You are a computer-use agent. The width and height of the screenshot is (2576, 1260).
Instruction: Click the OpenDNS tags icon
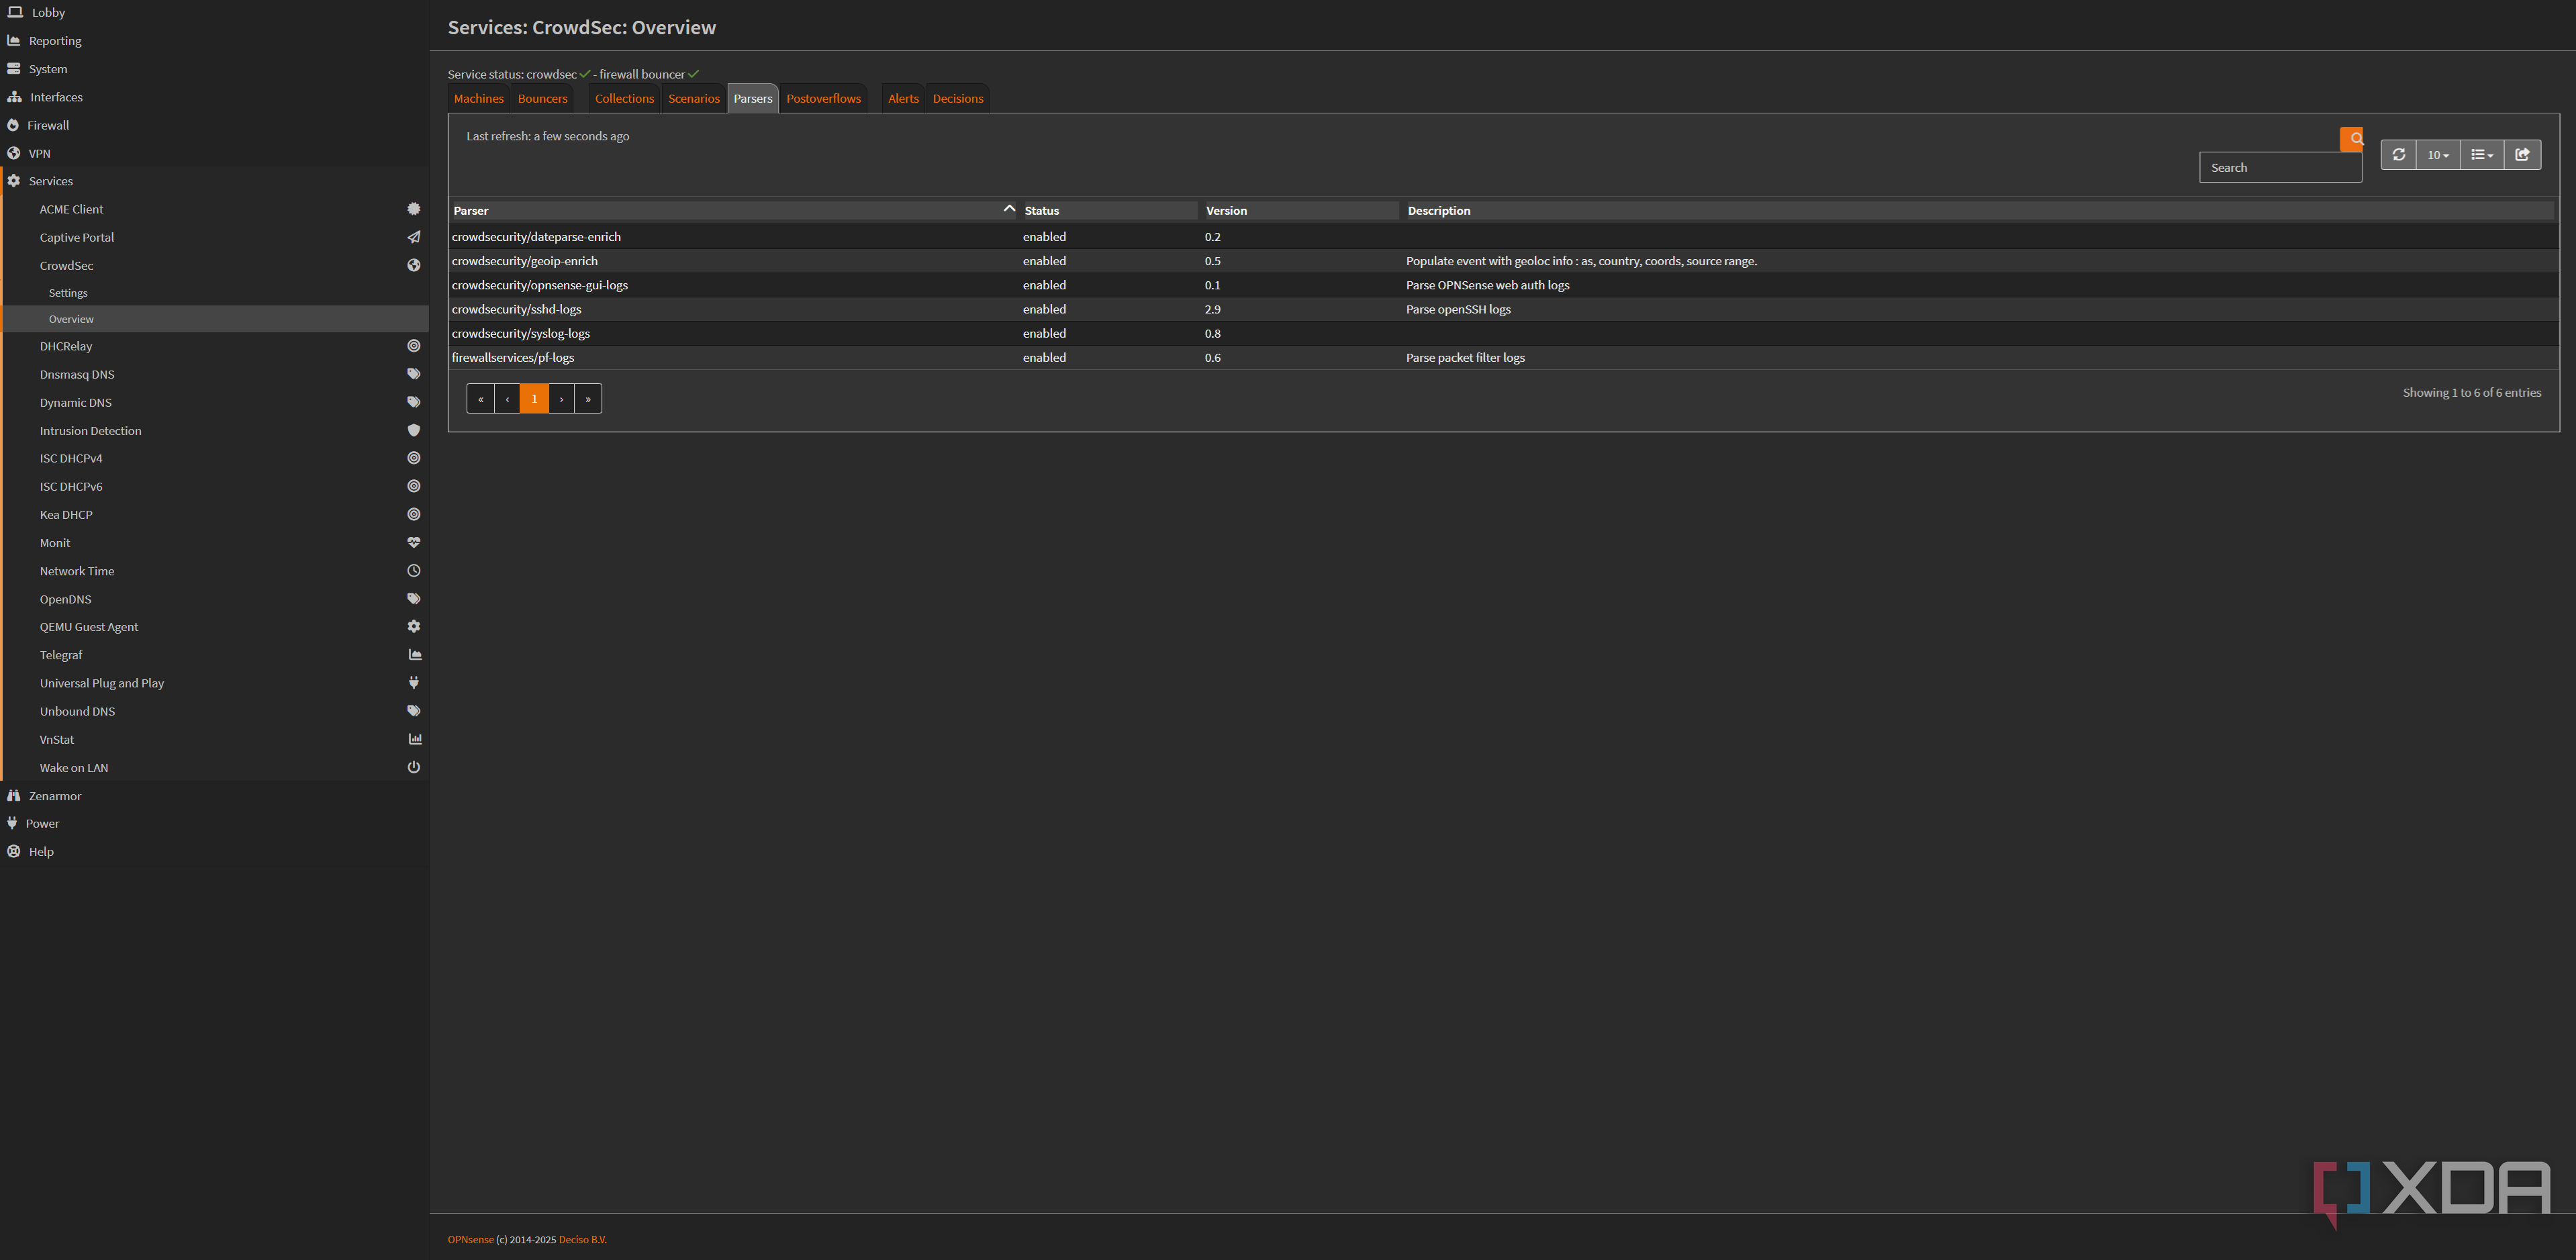[414, 599]
